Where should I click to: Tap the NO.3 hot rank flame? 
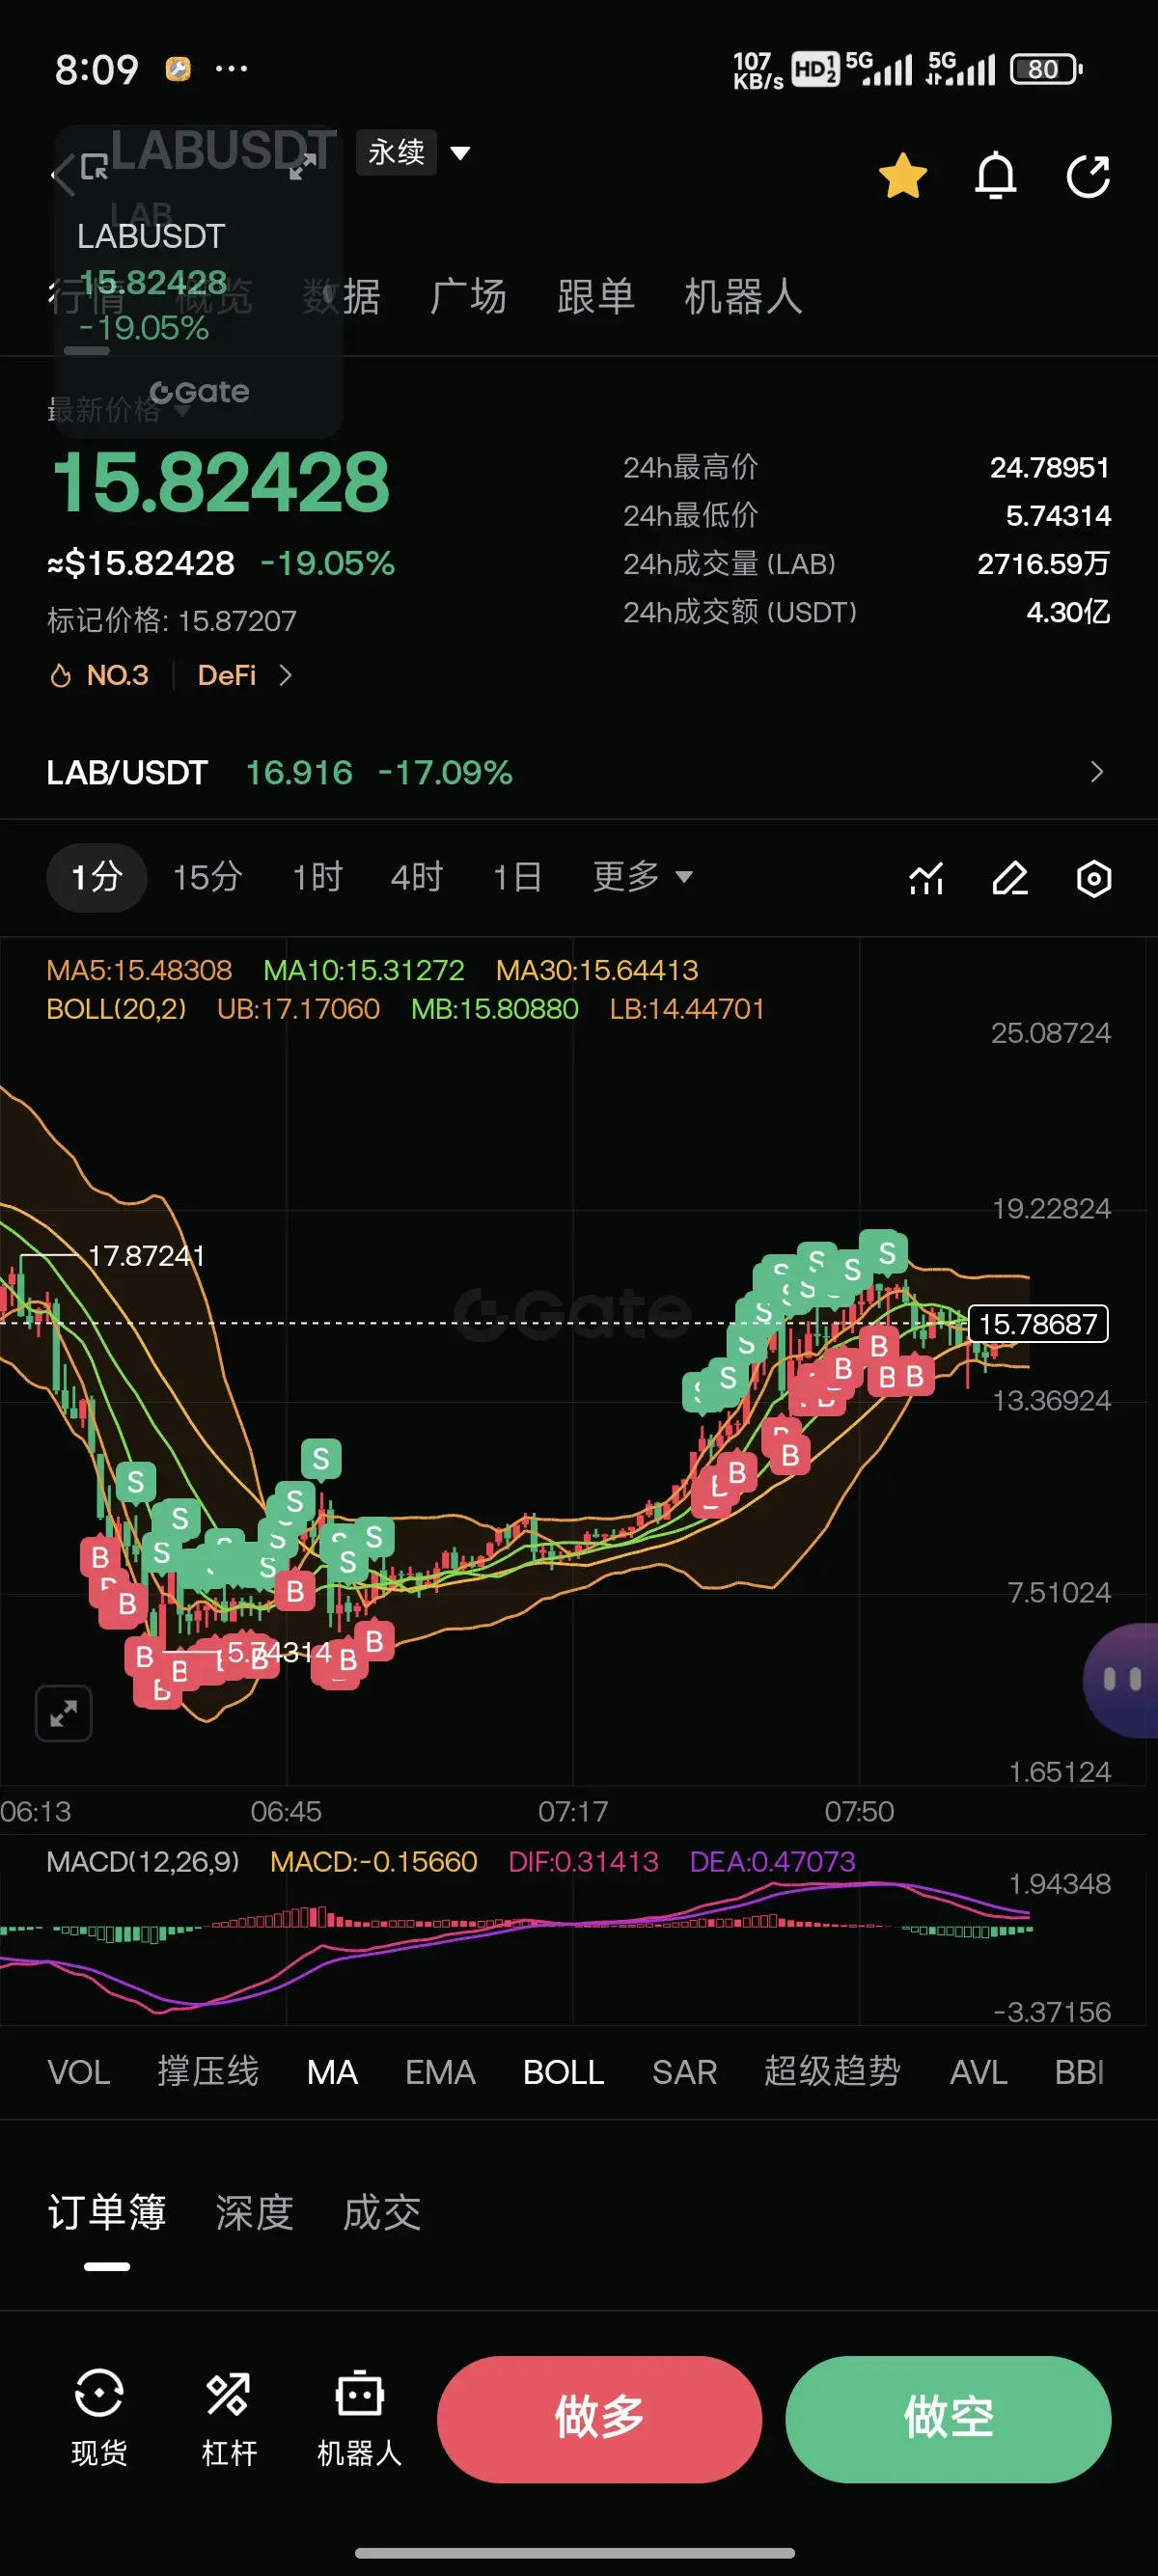point(99,675)
